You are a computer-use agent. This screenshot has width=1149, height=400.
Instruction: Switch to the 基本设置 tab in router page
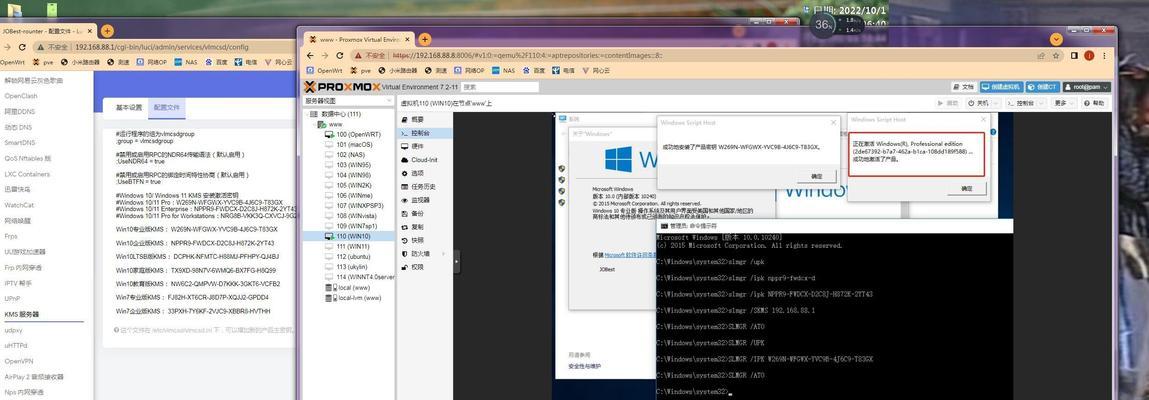[129, 108]
